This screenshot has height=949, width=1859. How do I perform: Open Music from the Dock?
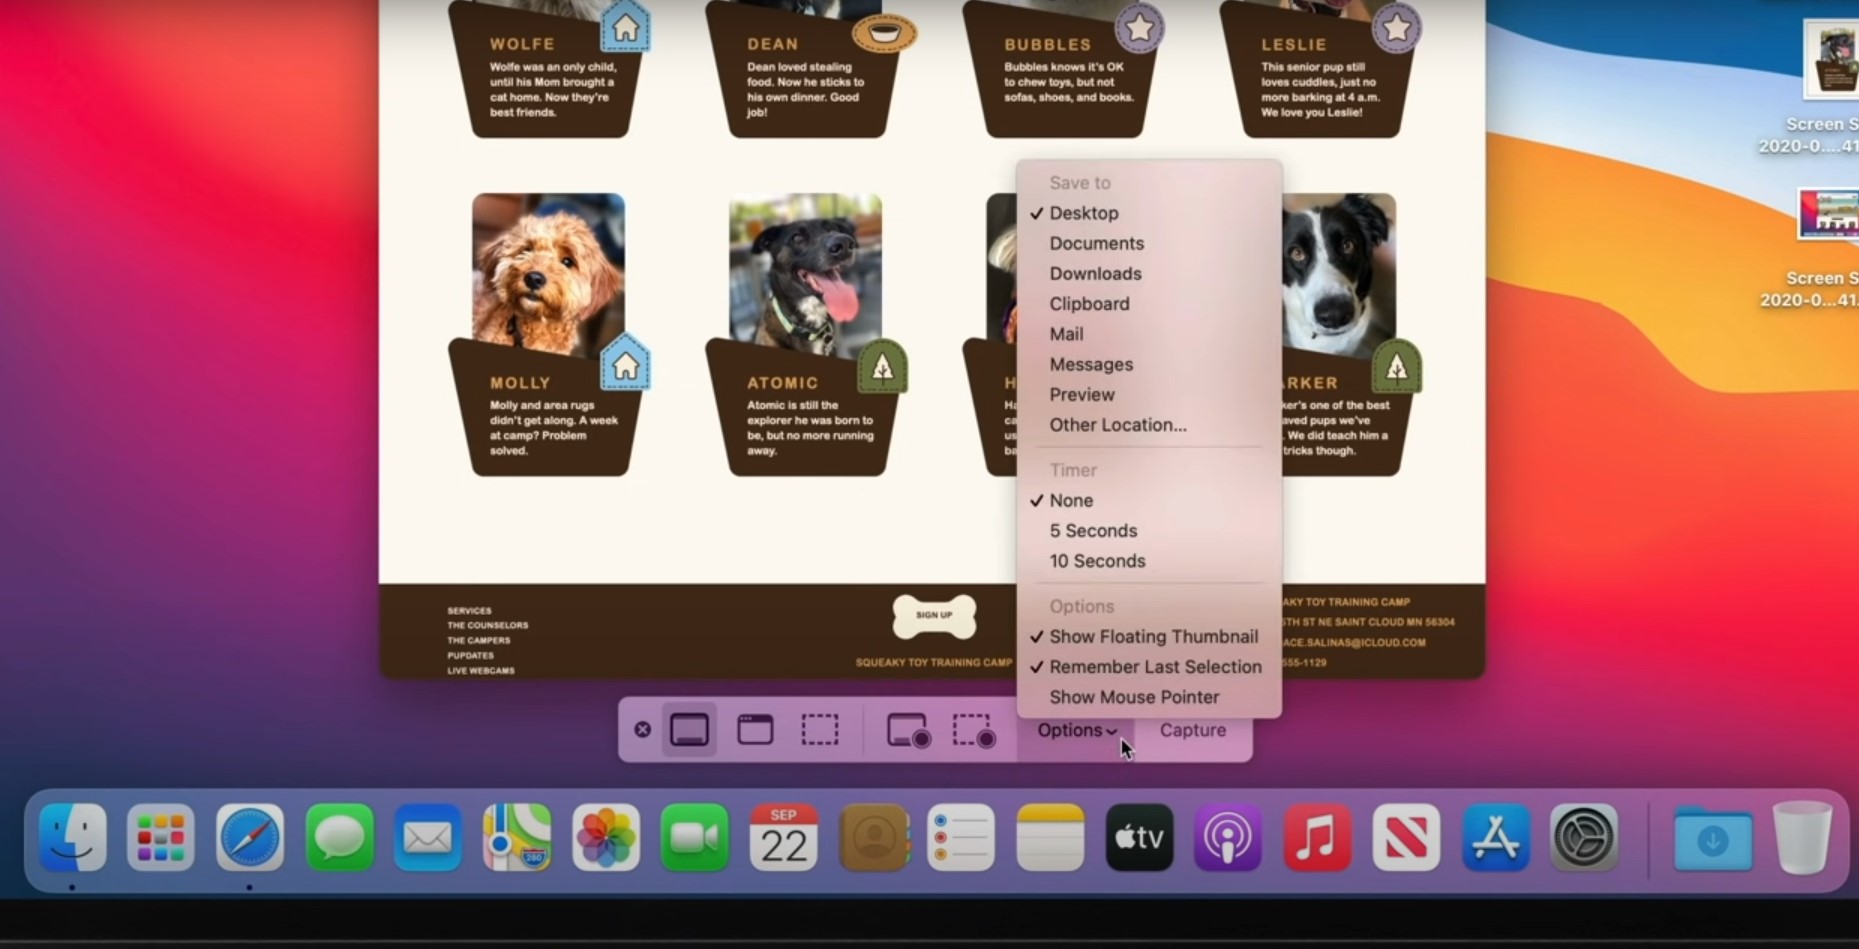(x=1317, y=837)
